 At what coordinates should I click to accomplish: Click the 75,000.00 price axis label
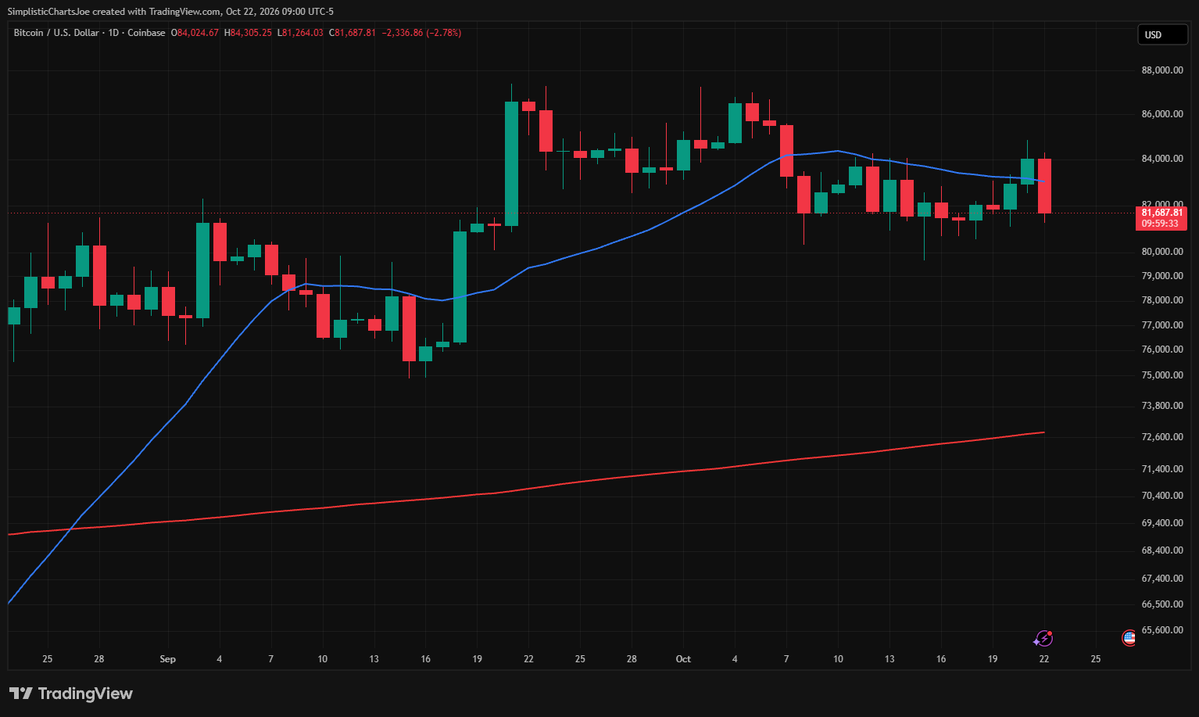(1162, 375)
